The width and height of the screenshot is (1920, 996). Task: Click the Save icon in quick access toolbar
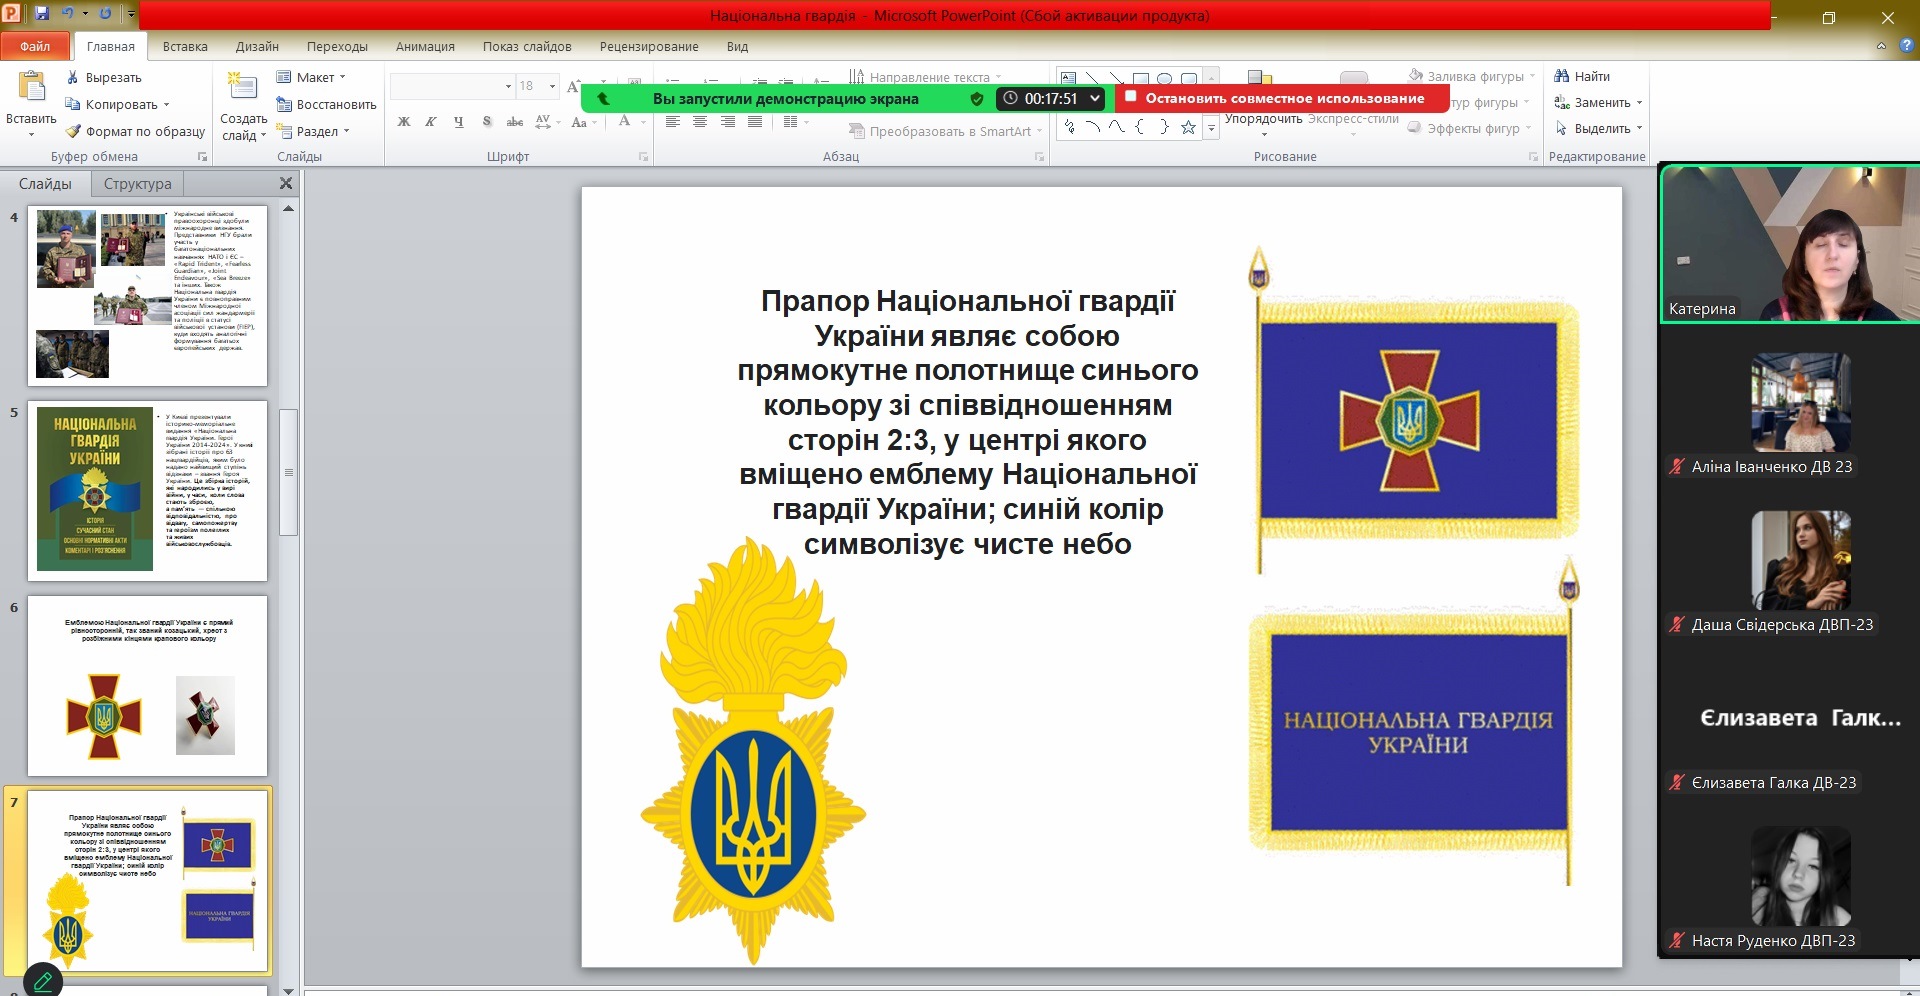pyautogui.click(x=42, y=14)
